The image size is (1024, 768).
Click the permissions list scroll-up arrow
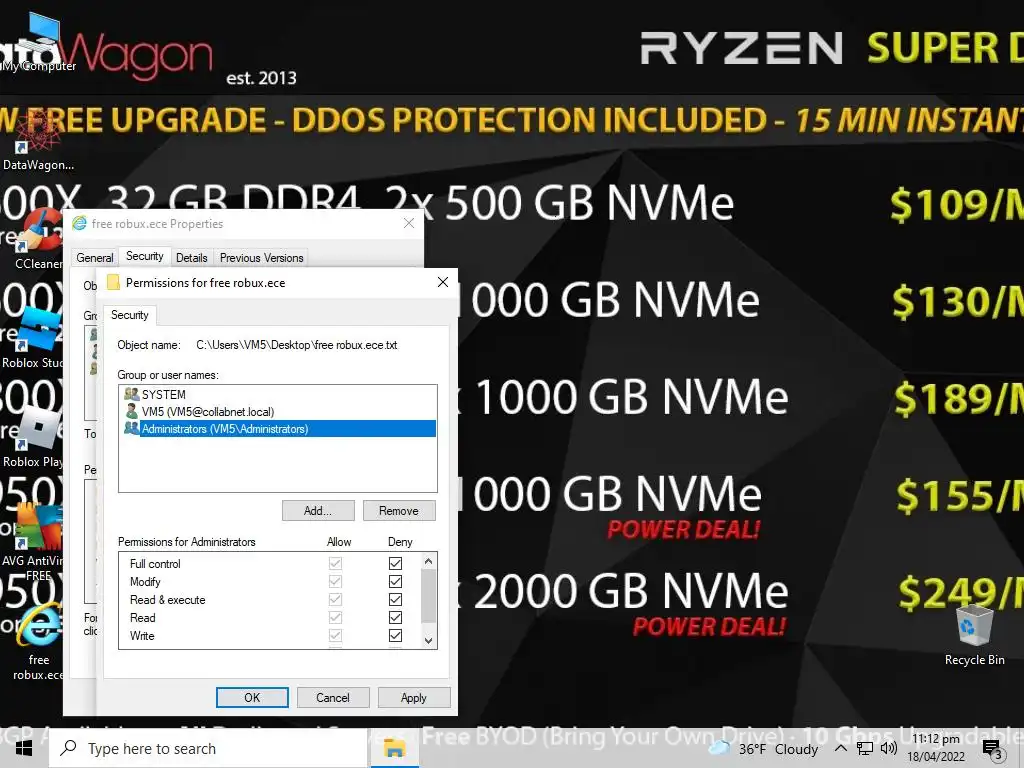coord(428,561)
